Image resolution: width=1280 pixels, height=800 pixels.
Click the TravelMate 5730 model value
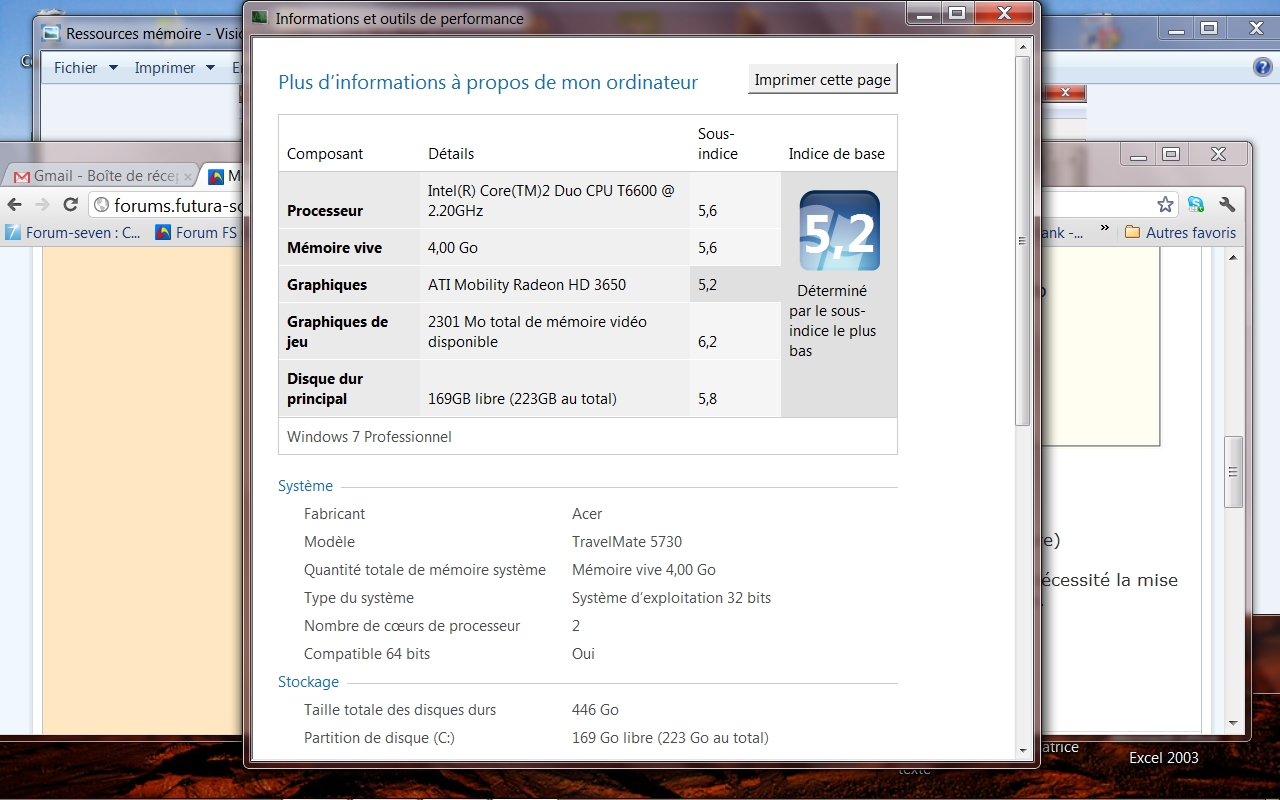[627, 542]
